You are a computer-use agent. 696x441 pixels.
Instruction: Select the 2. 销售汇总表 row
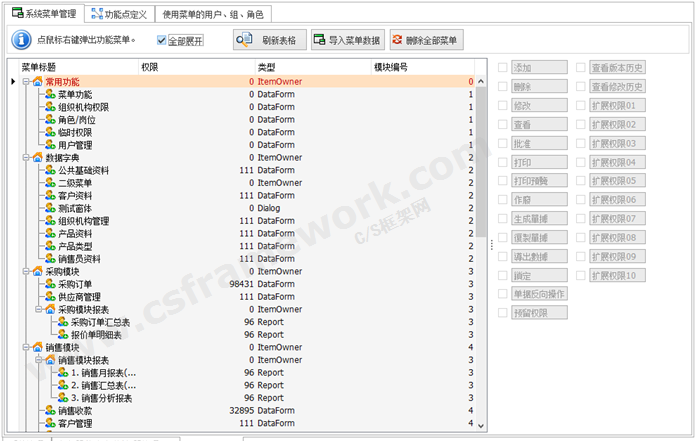(x=247, y=385)
